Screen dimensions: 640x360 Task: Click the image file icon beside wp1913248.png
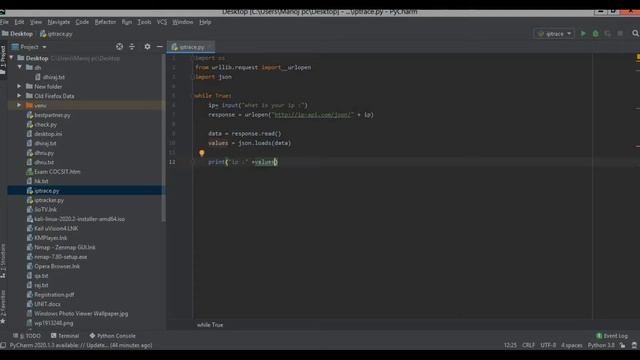click(x=29, y=323)
